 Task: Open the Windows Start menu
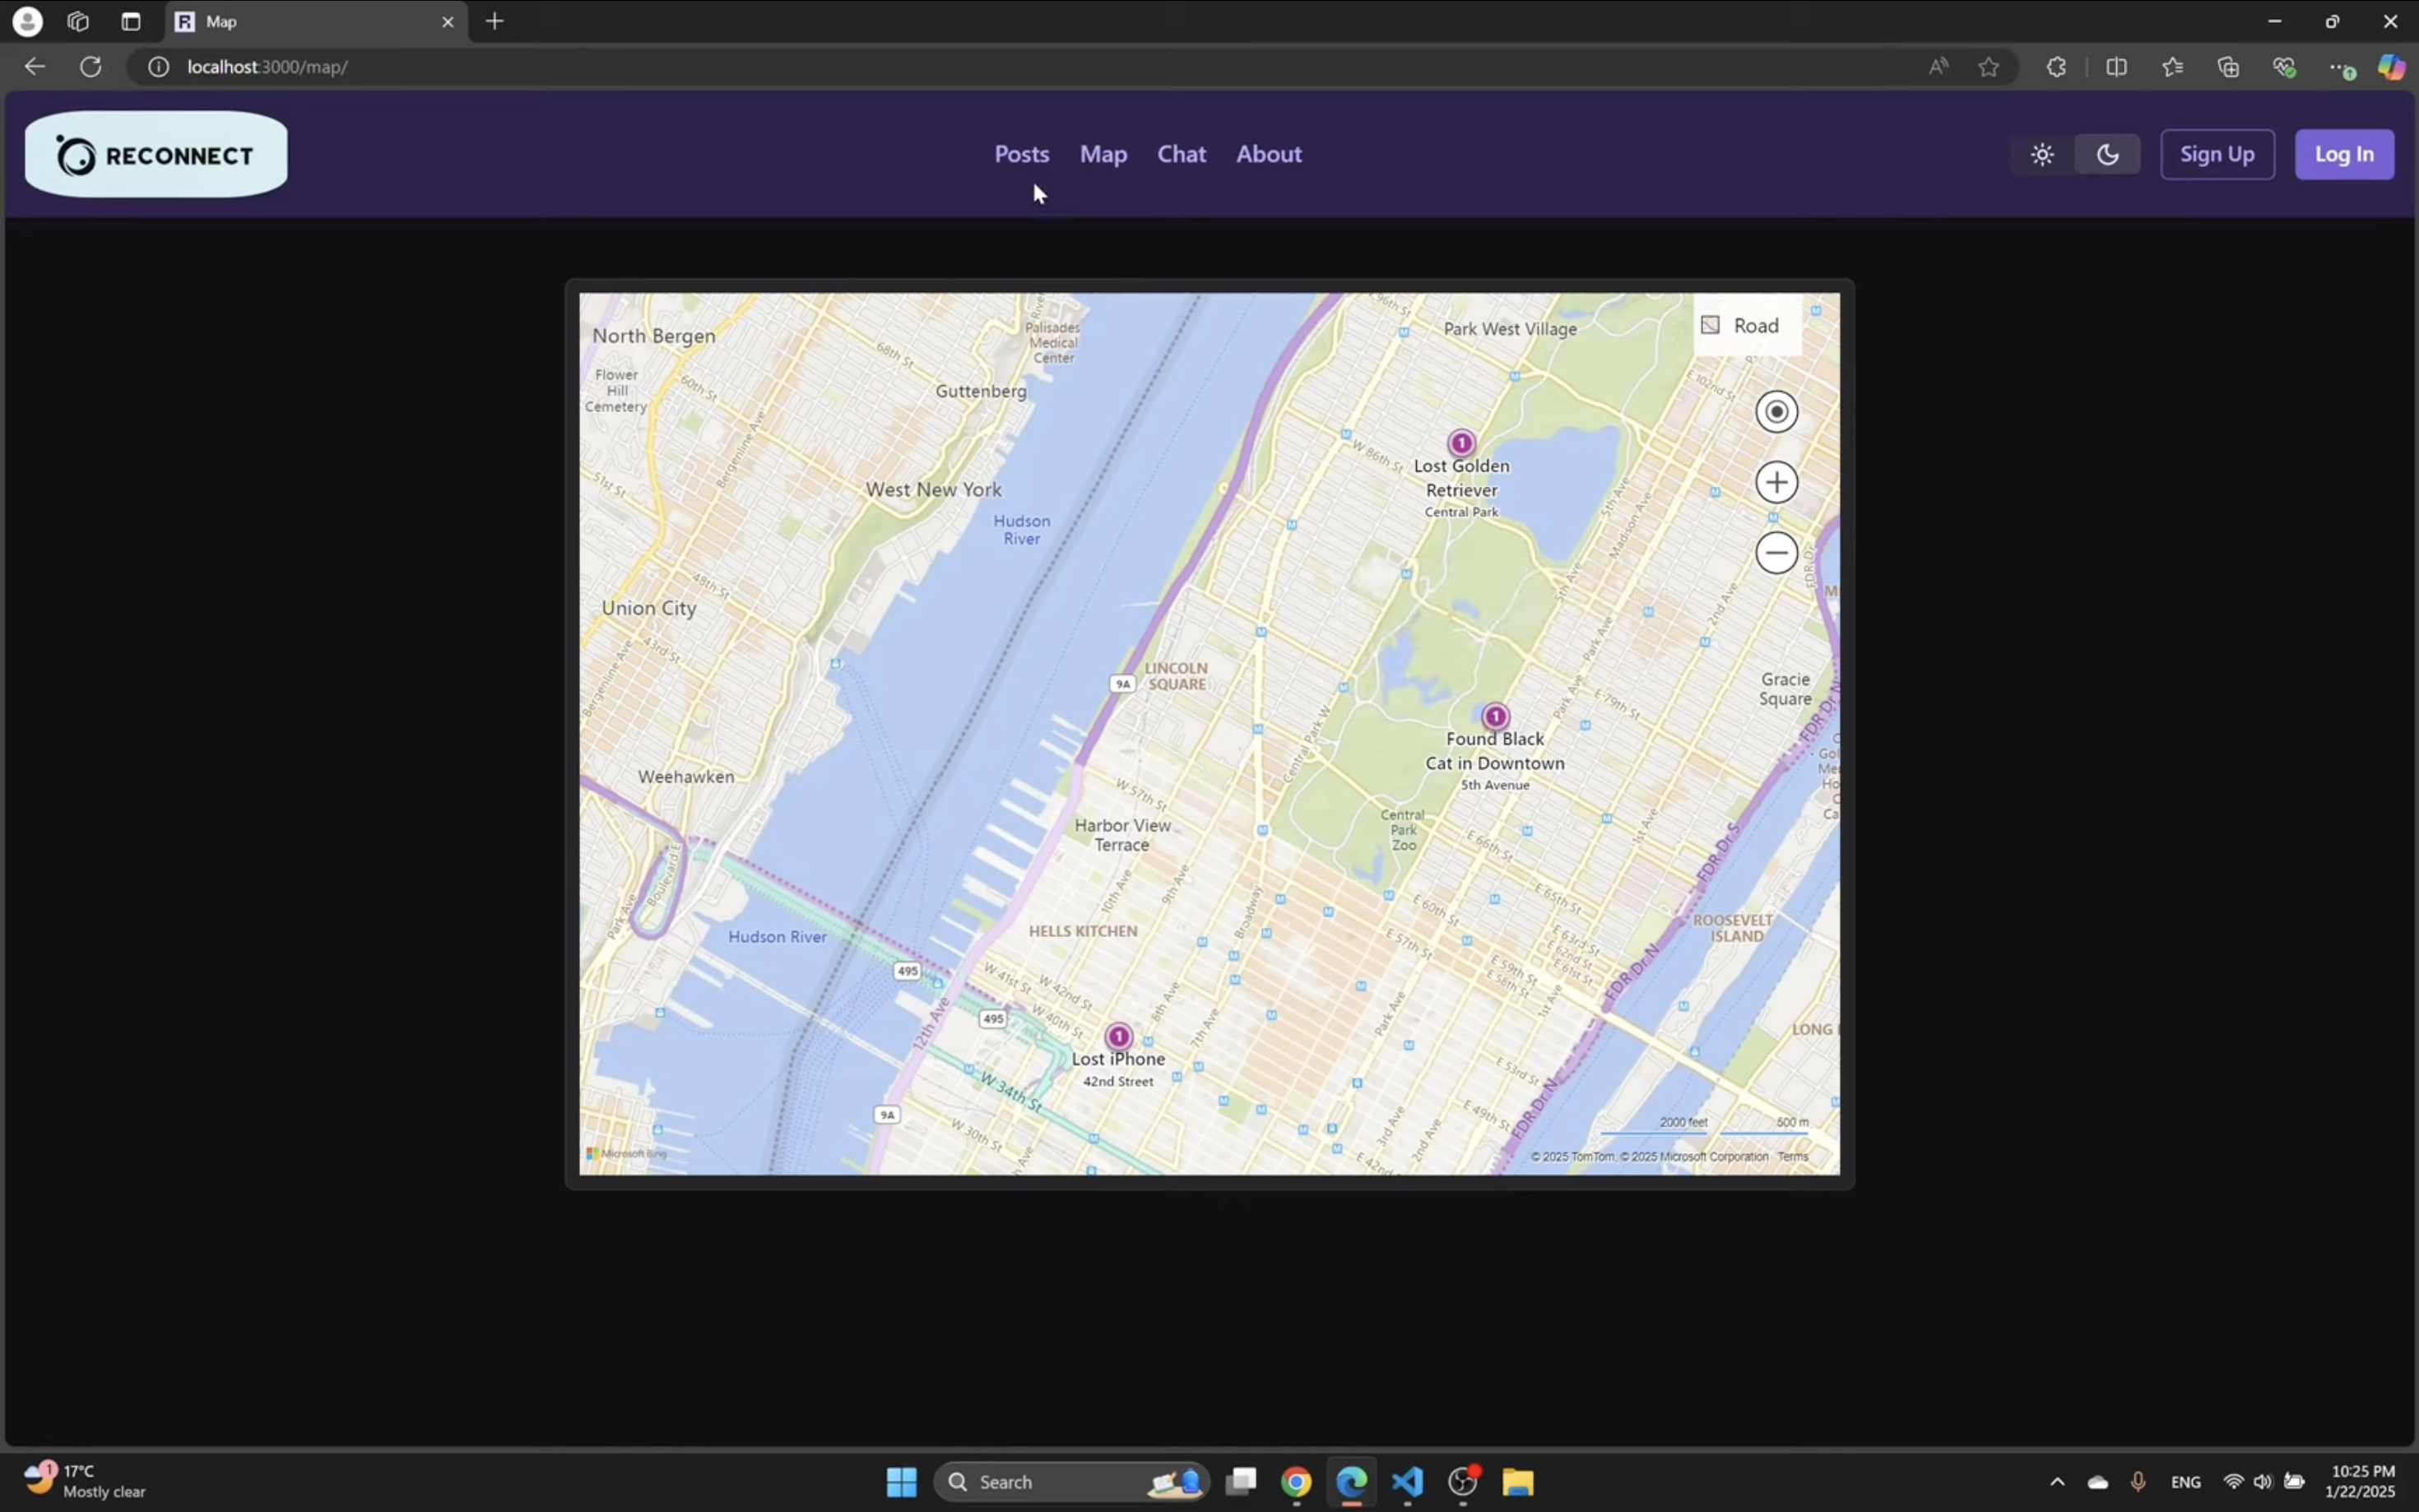point(901,1482)
